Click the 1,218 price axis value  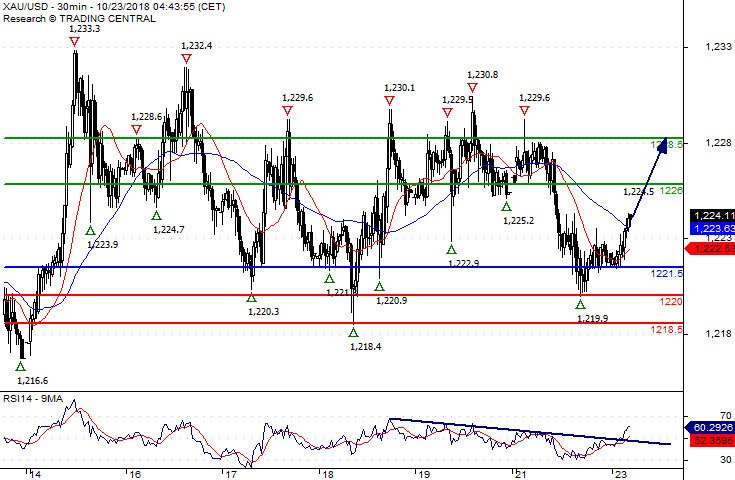pyautogui.click(x=718, y=334)
